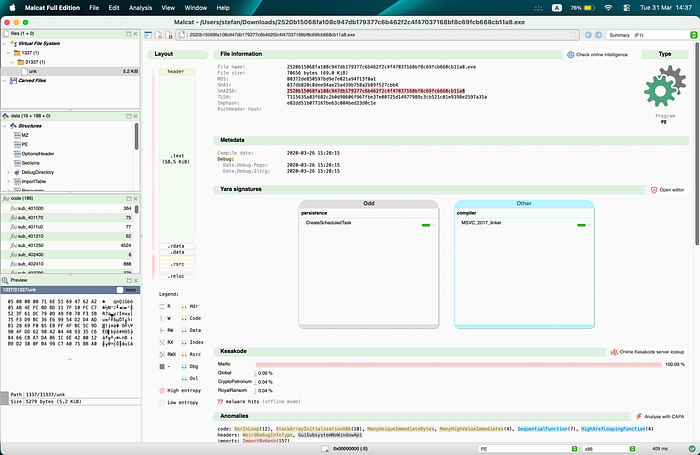Collapse the Virtual File System tree node
Screen dimensions: 700x455
click(5, 43)
